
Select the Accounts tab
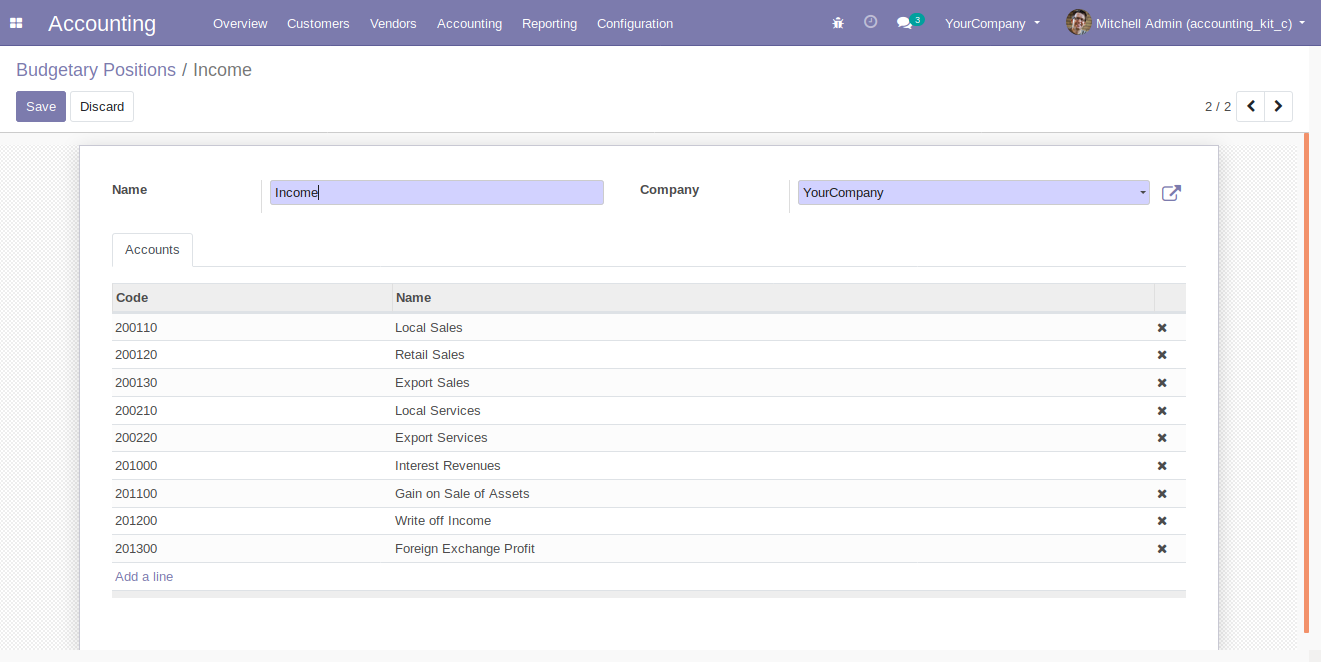pyautogui.click(x=152, y=250)
